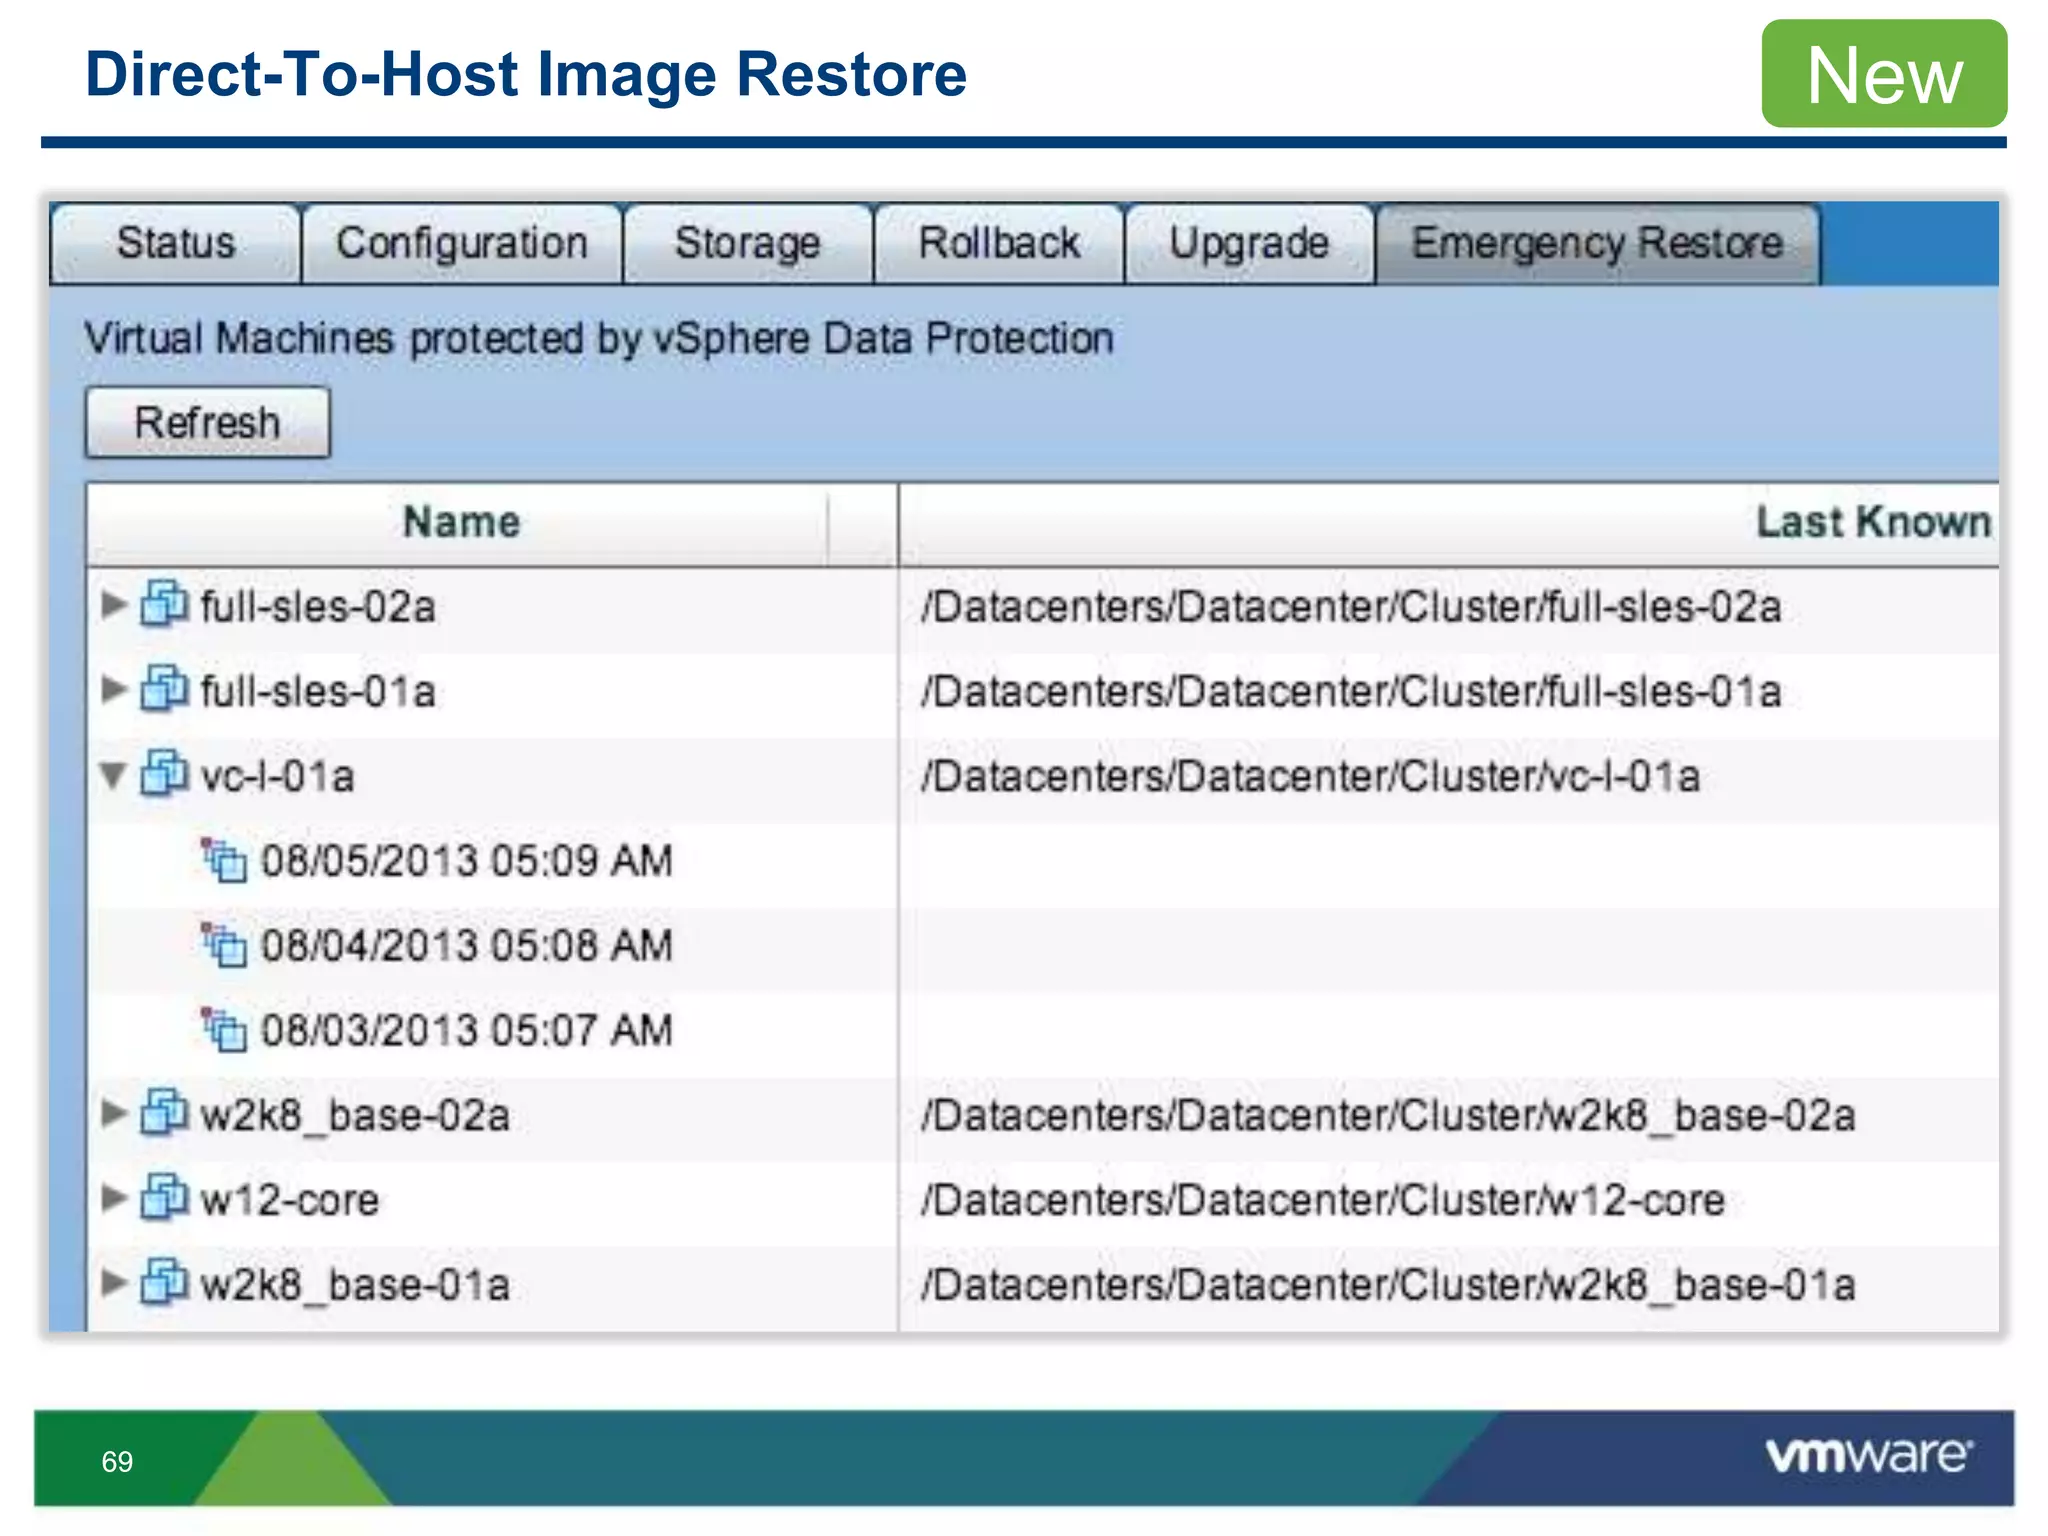This screenshot has width=2048, height=1536.
Task: Expand the full-sles-02a virtual machine row
Action: click(x=114, y=604)
